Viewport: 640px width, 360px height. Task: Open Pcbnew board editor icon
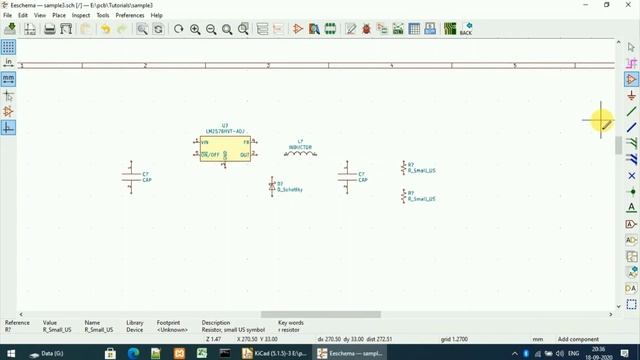pyautogui.click(x=450, y=29)
